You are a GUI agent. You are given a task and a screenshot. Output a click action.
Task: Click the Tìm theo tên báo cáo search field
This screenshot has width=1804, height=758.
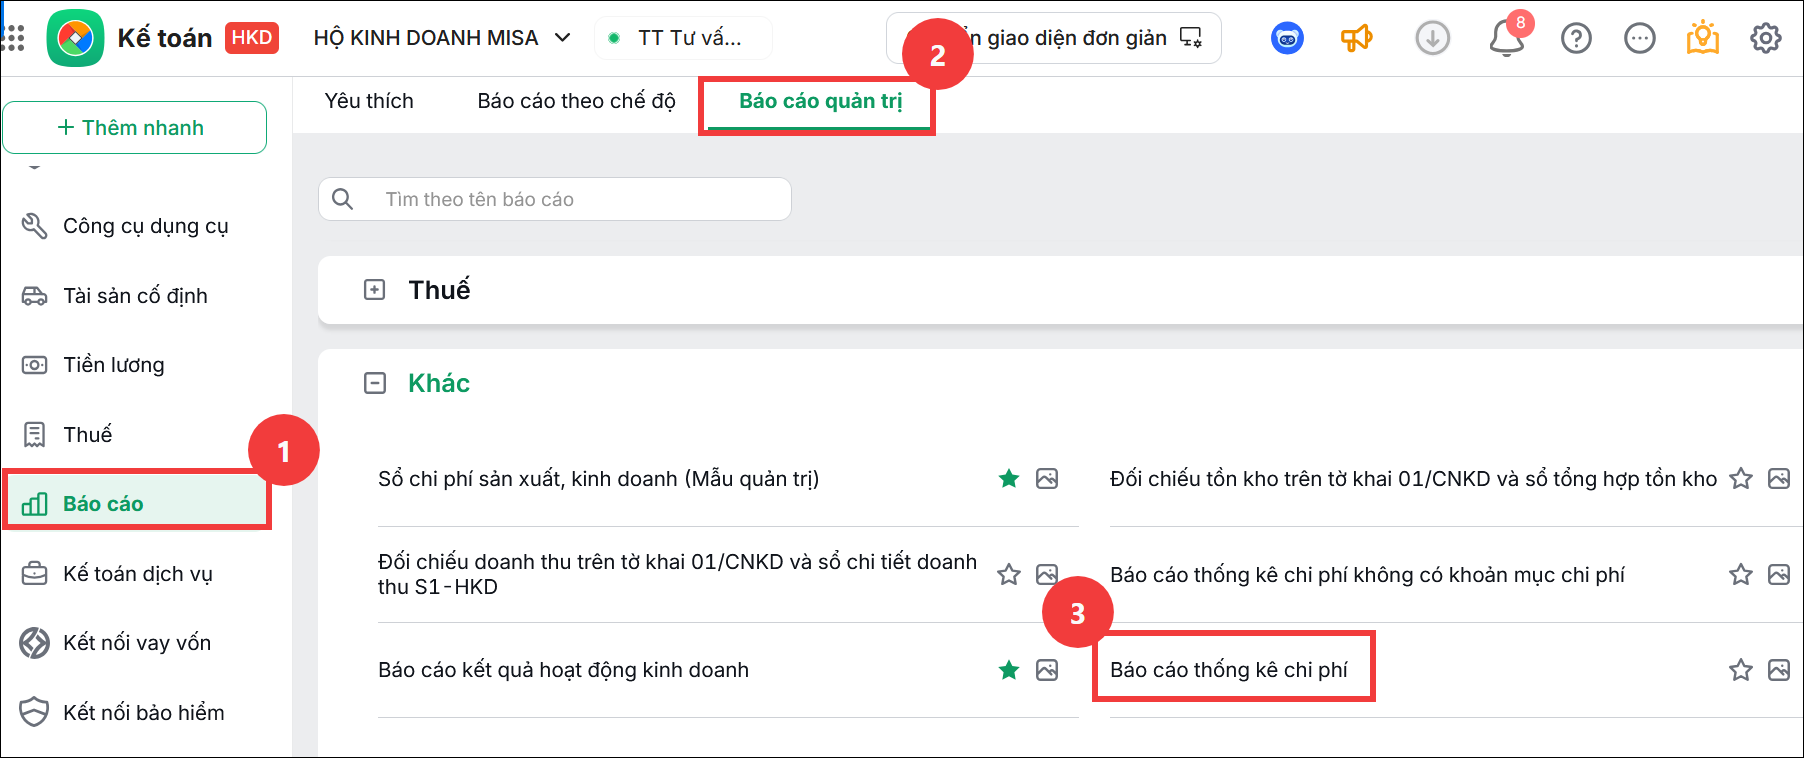[555, 199]
